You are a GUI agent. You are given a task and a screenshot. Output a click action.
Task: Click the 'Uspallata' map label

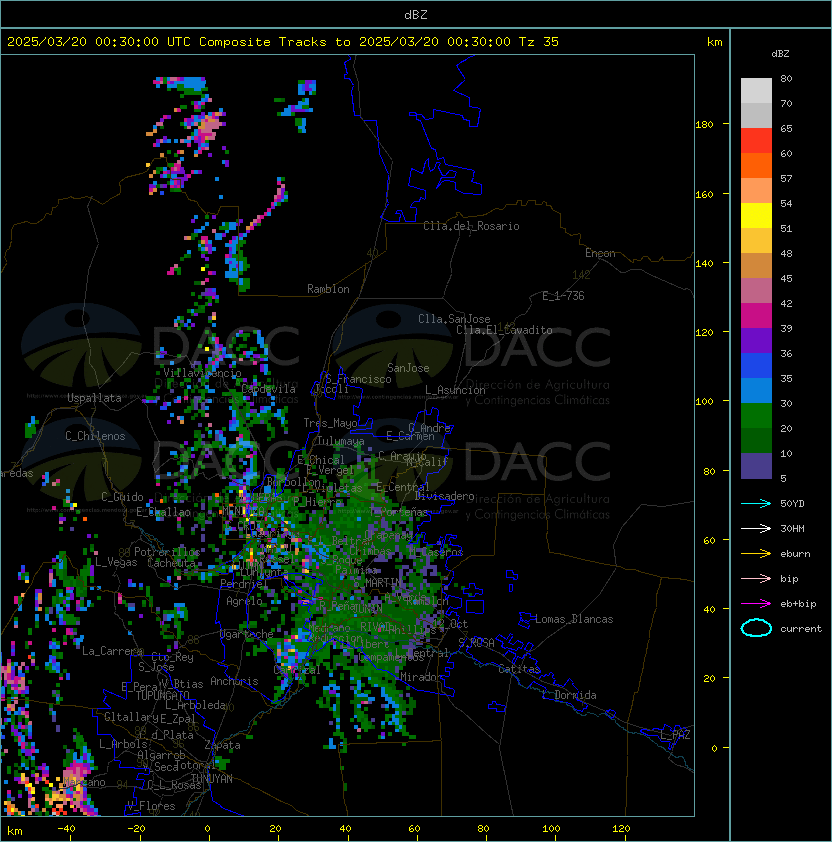click(94, 398)
